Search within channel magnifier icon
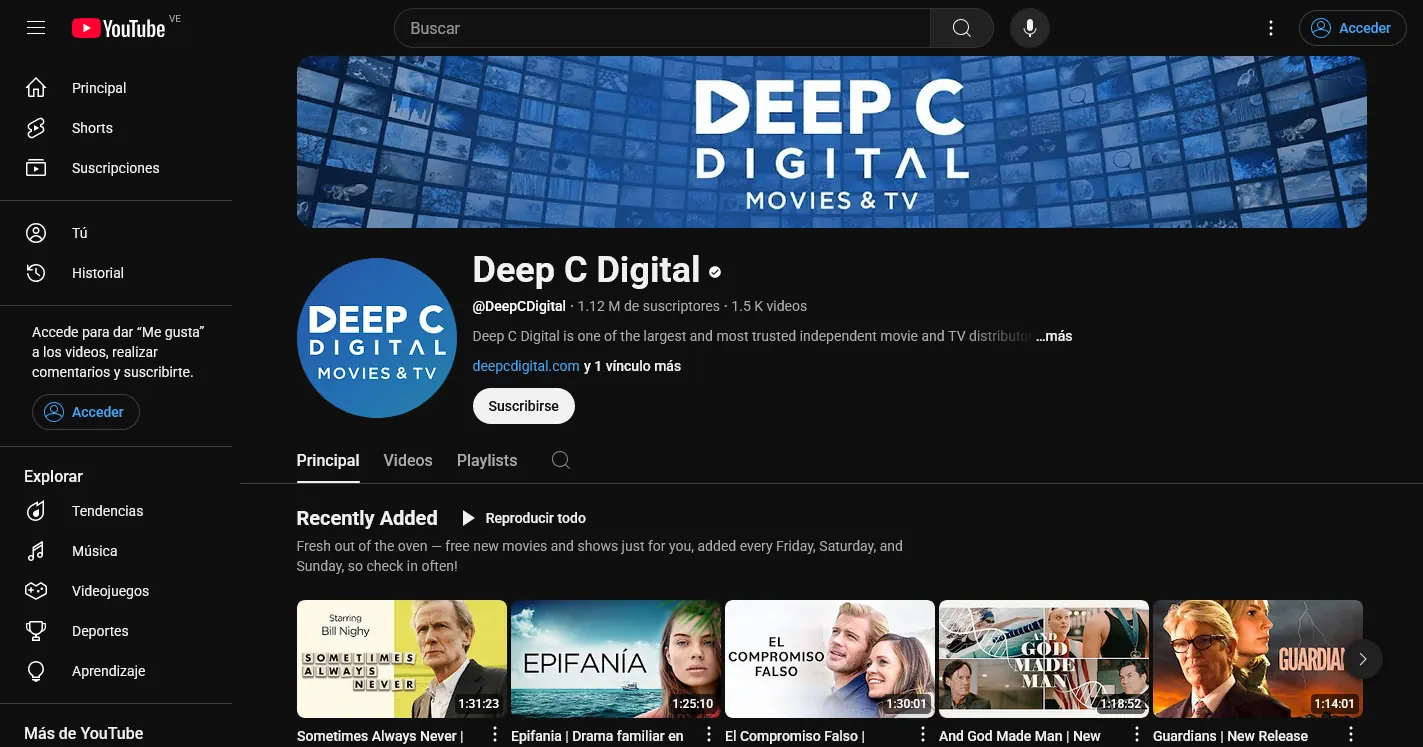 point(561,460)
